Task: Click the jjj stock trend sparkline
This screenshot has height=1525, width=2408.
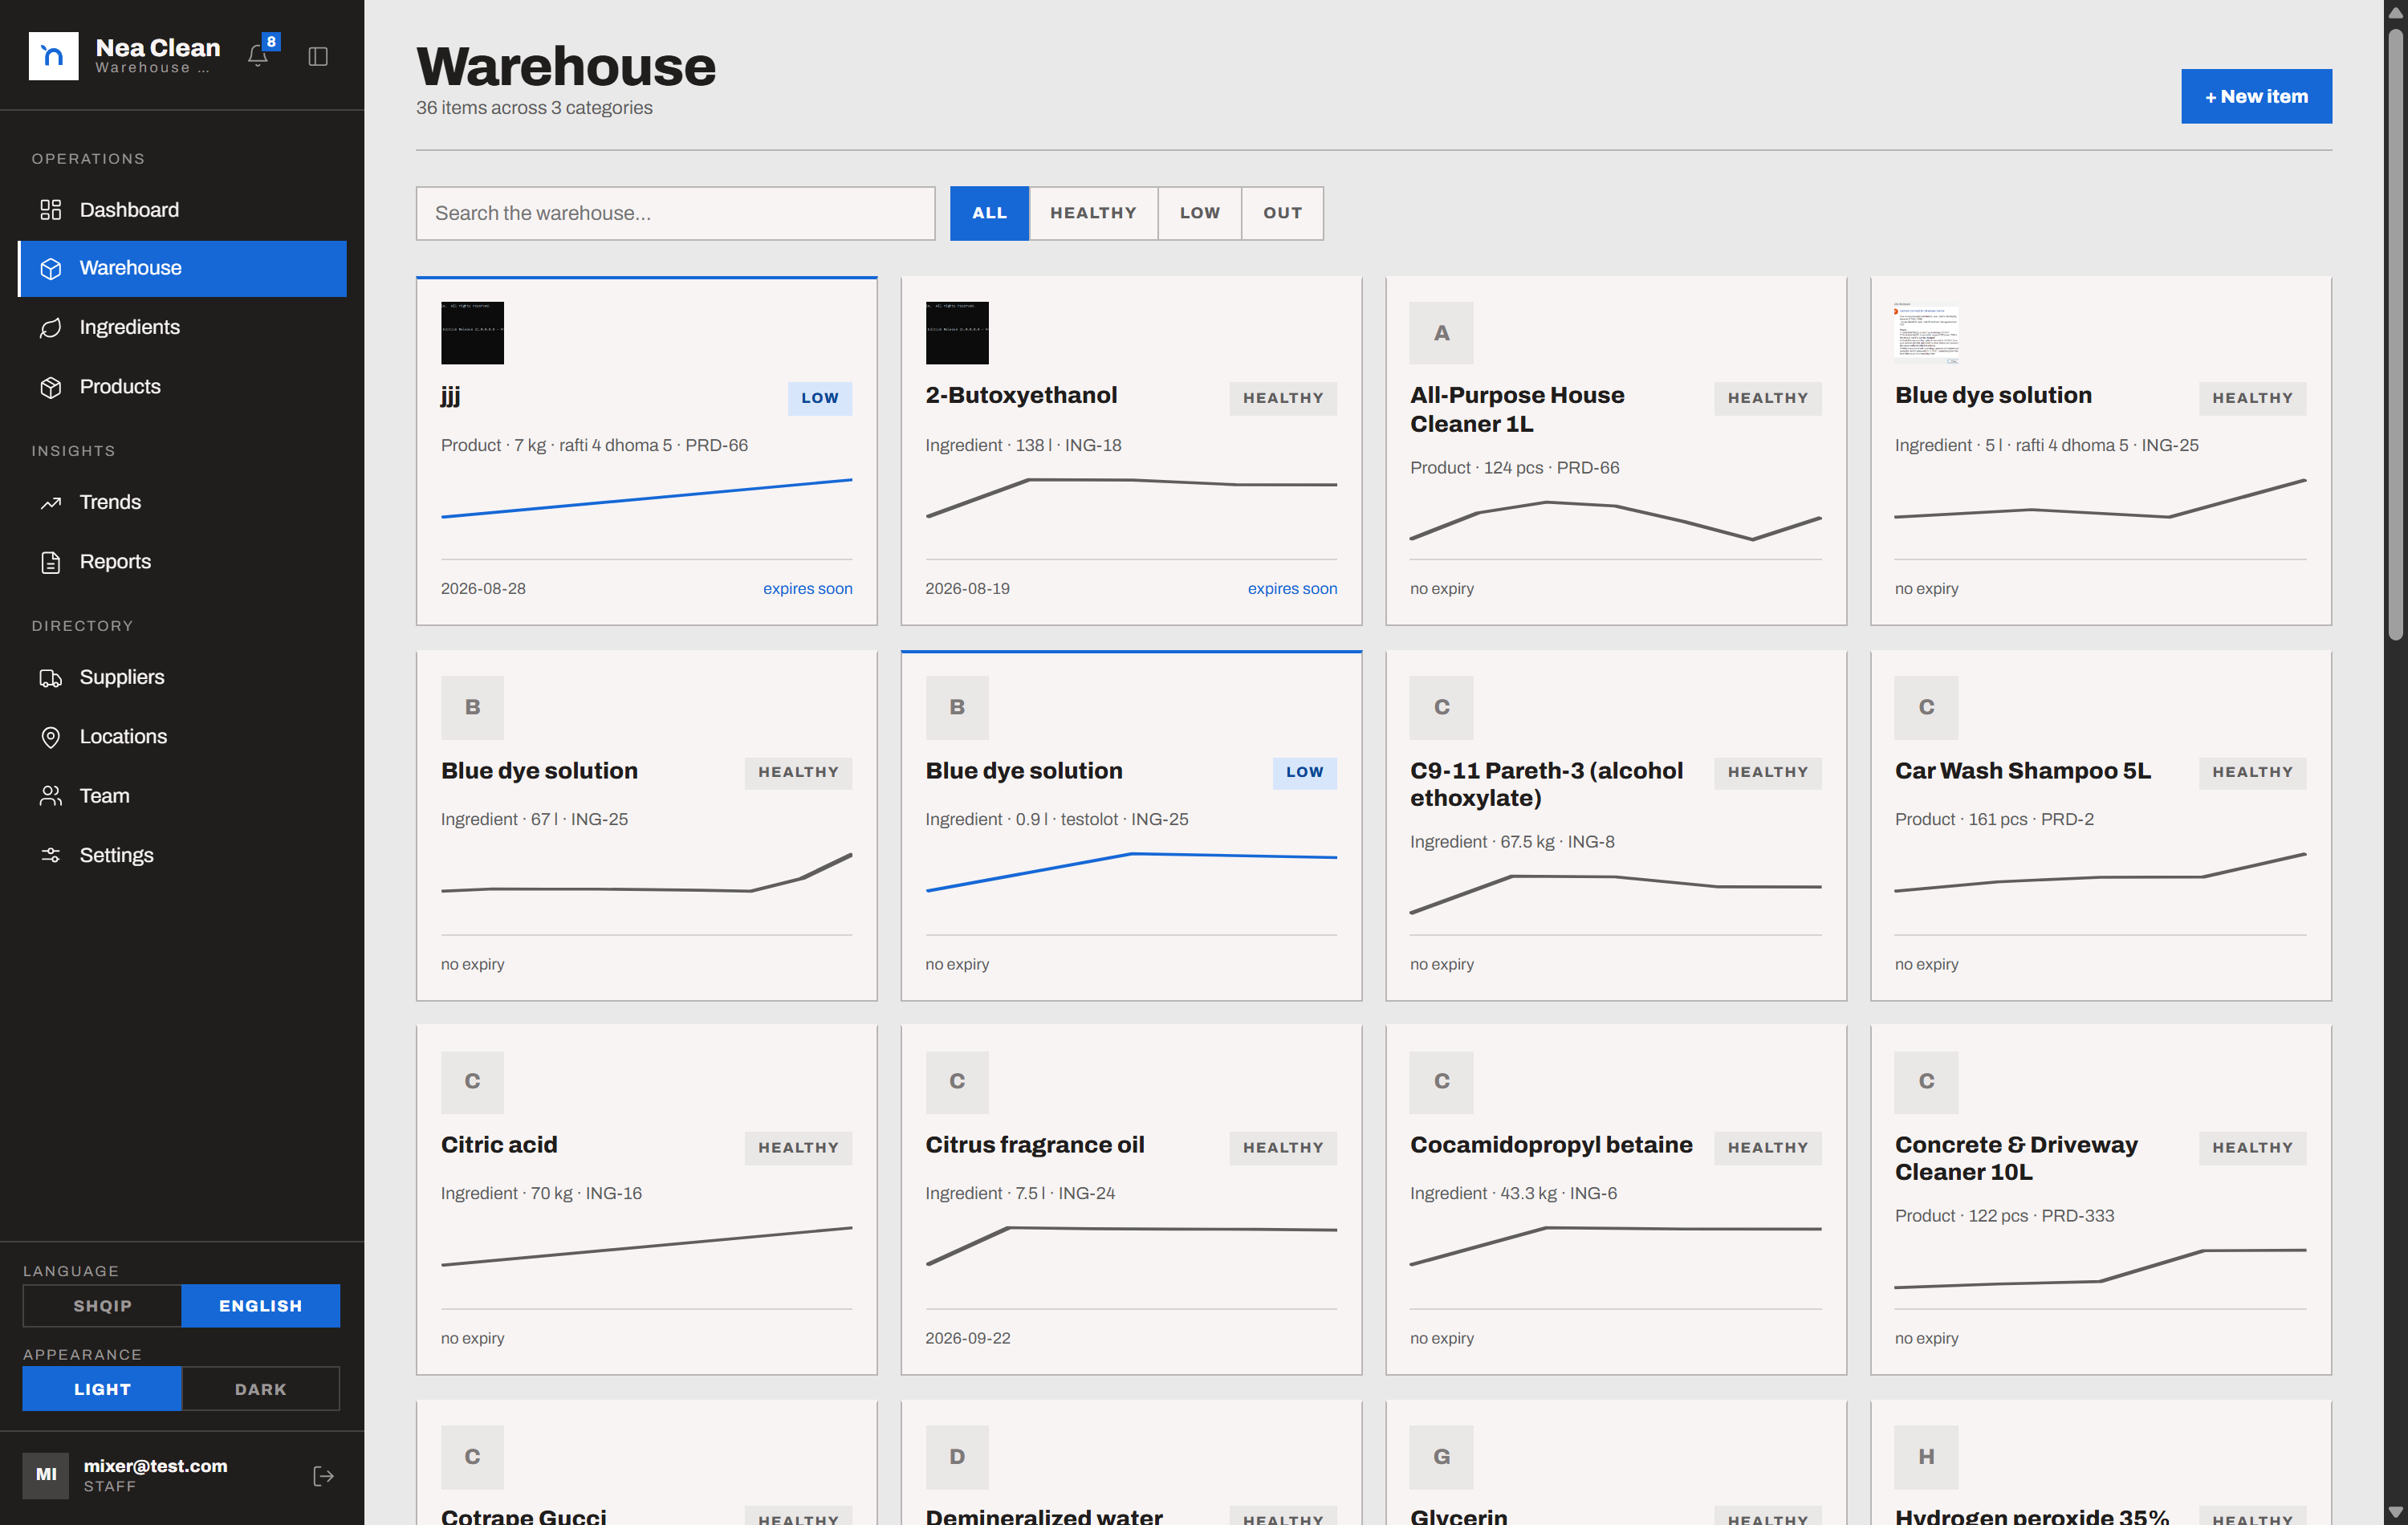Action: coord(646,498)
